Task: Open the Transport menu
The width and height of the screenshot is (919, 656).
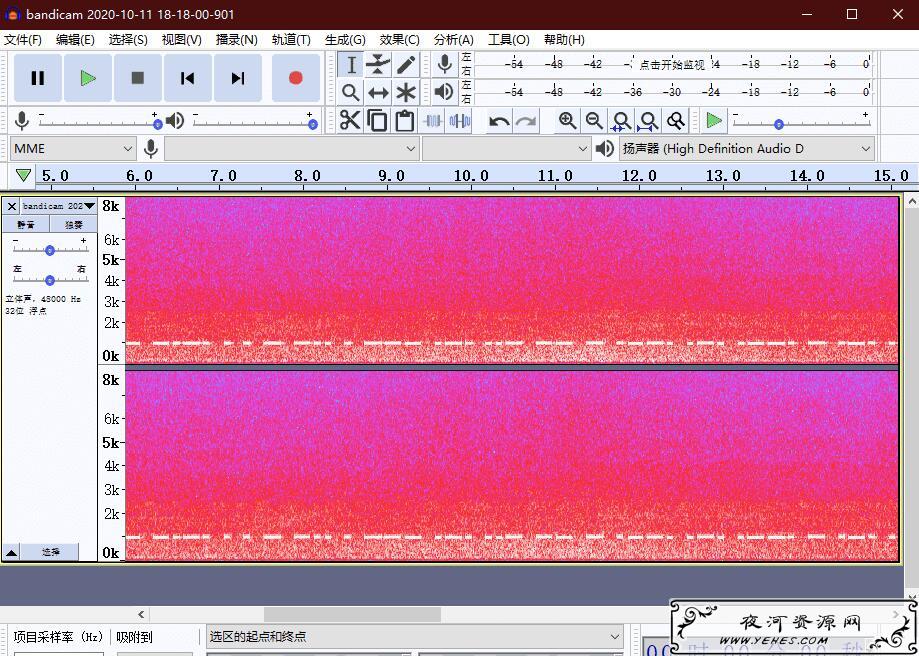Action: pyautogui.click(x=236, y=40)
